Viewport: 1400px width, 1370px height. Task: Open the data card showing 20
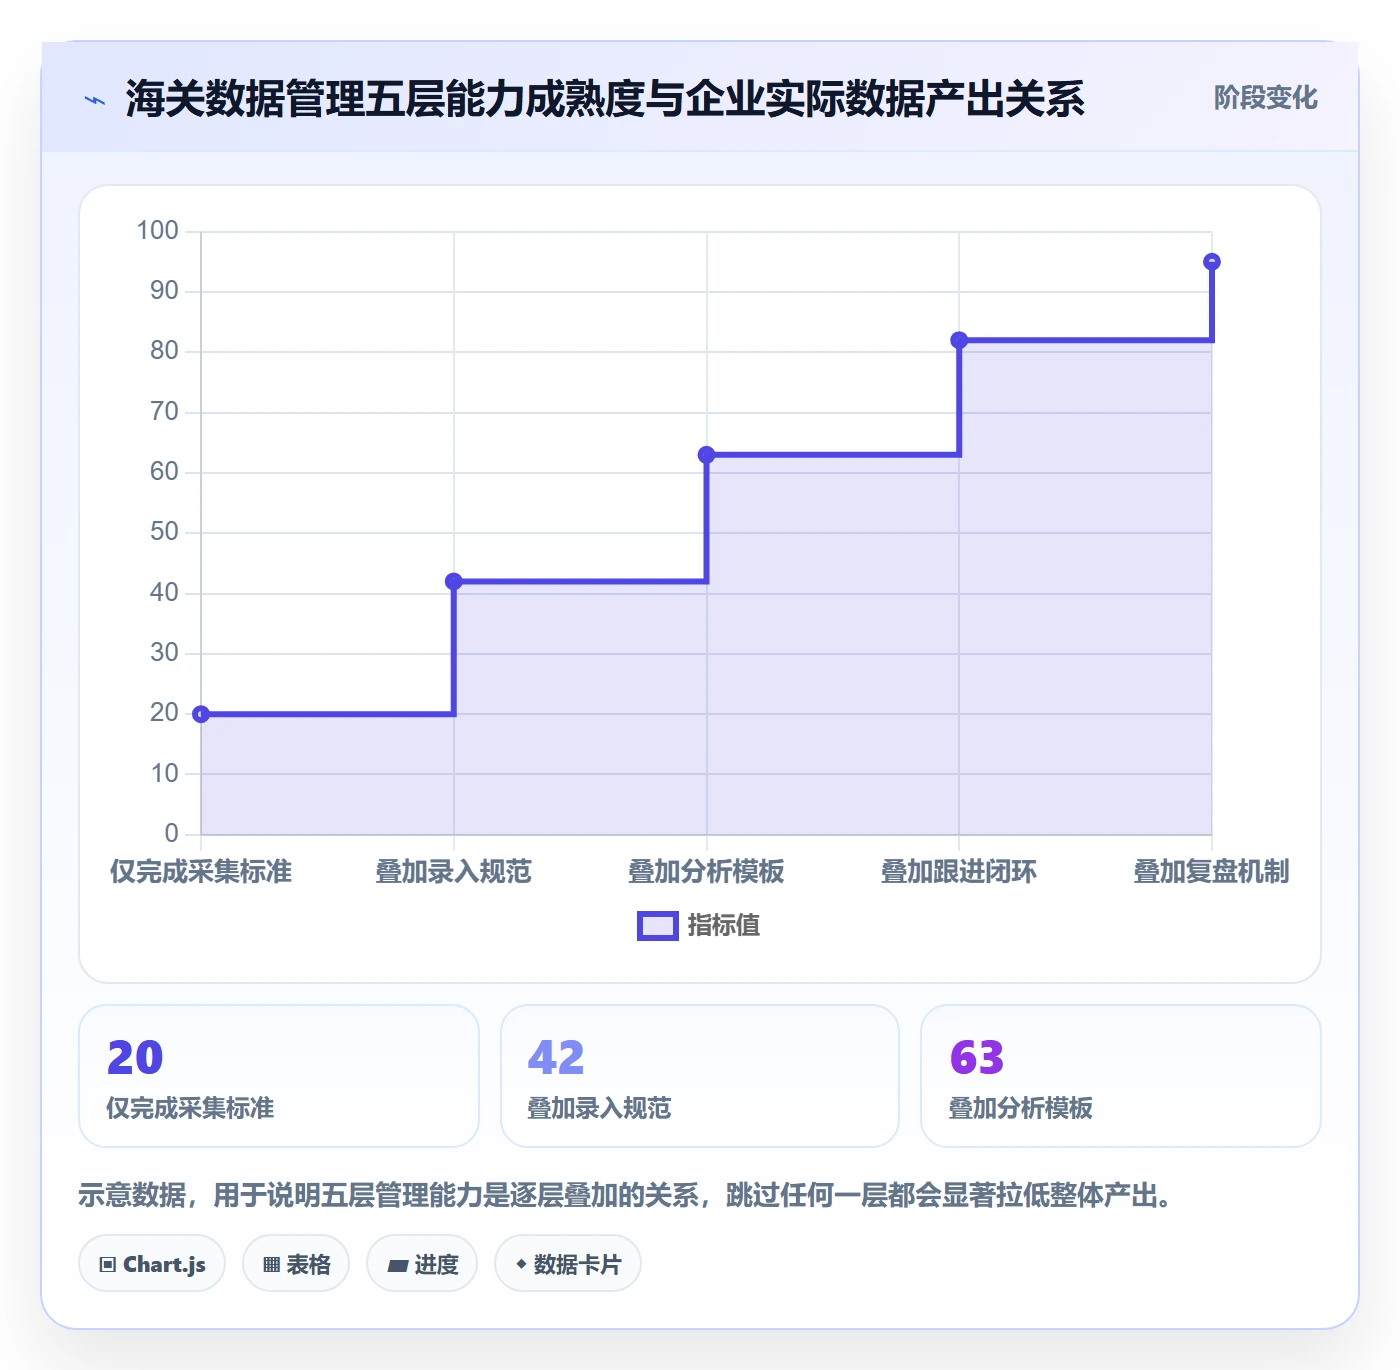pyautogui.click(x=279, y=1076)
